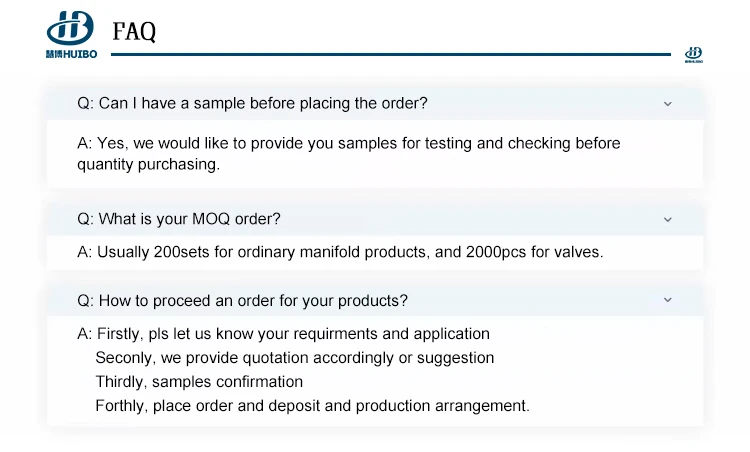Click the blue divider line under FAQ
This screenshot has width=750, height=452.
[391, 55]
